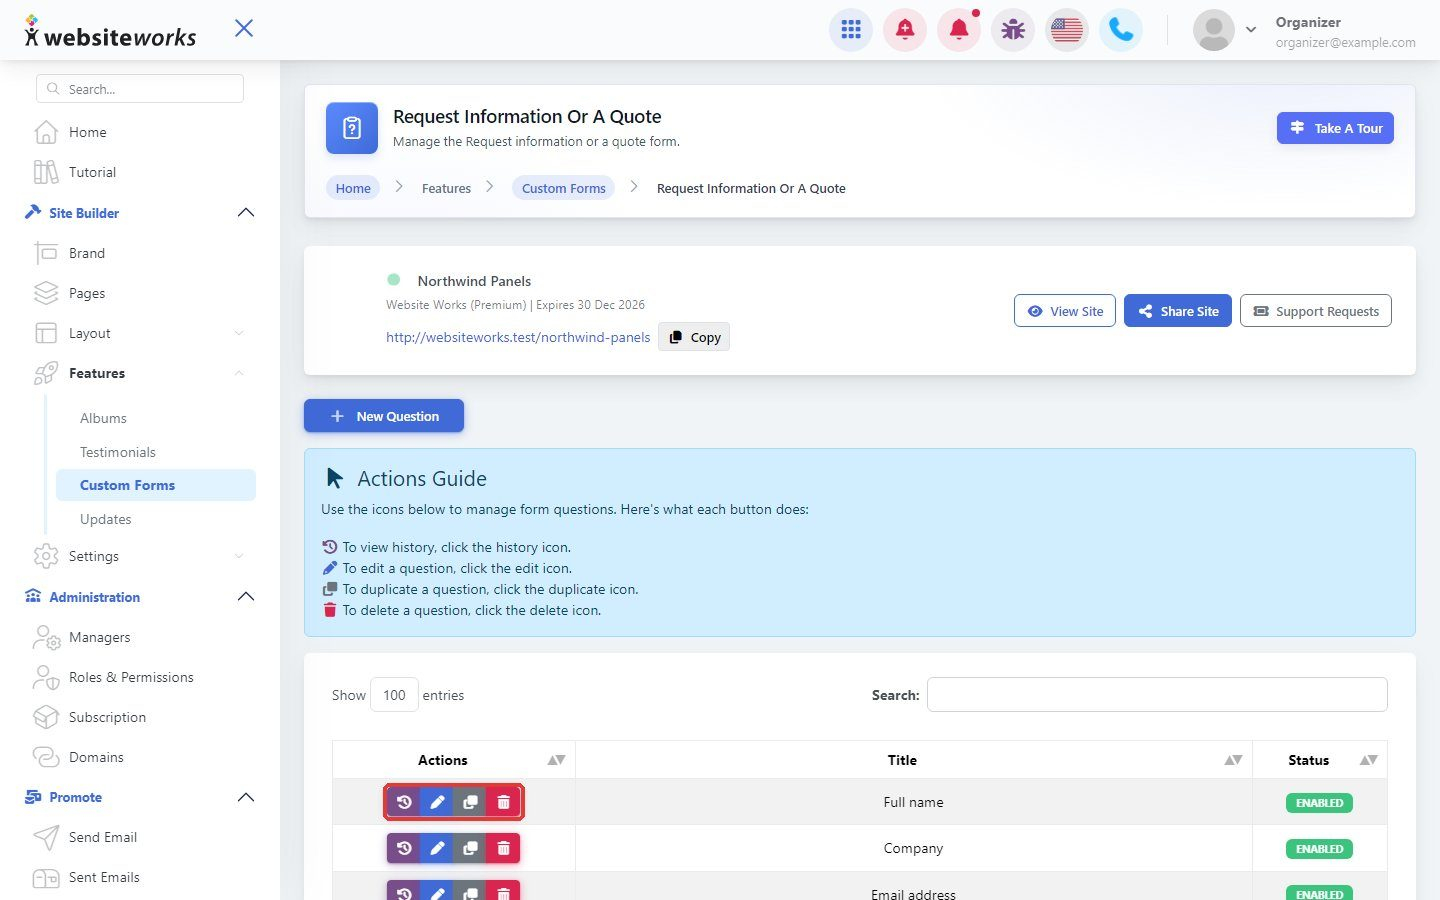The image size is (1440, 900).
Task: Click the US flag language icon
Action: coord(1067,30)
